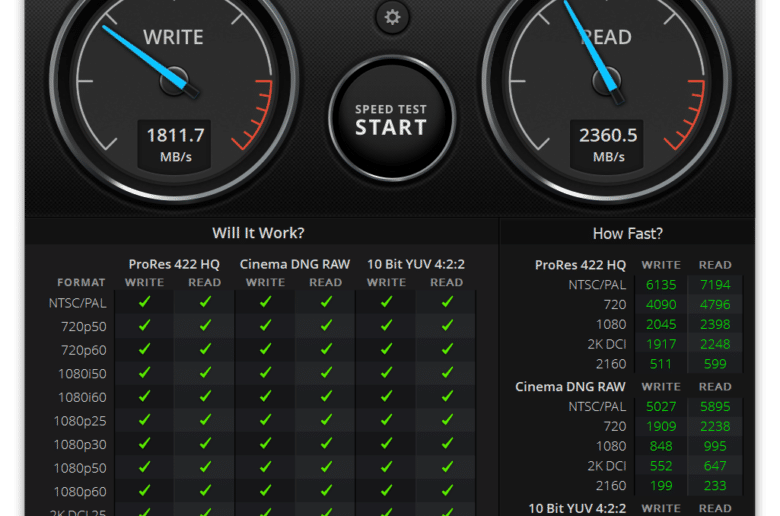The image size is (780, 516).
Task: Click the 720p50 10 Bit YUV read checkmark
Action: click(x=447, y=325)
